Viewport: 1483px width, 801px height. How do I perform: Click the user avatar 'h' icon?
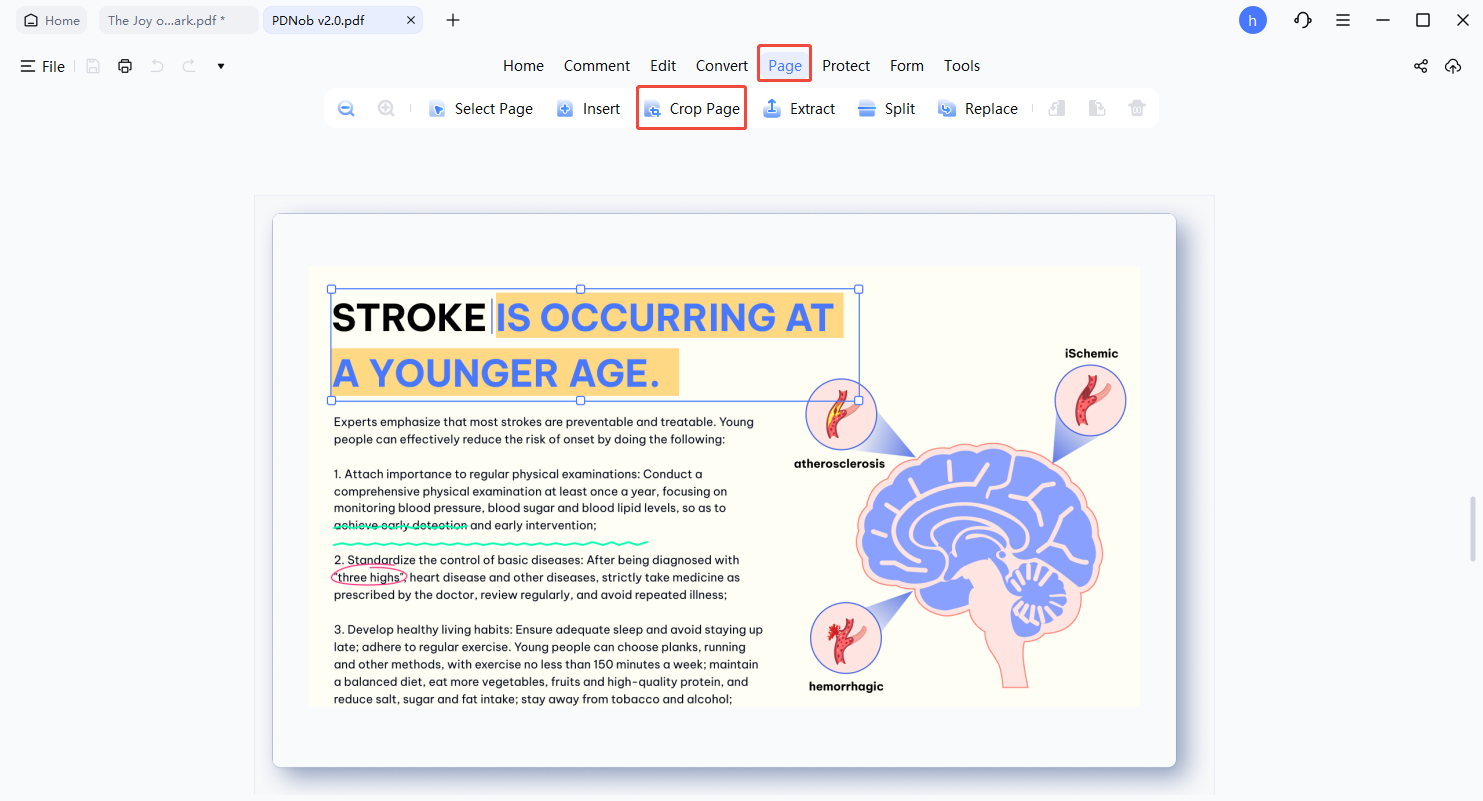pos(1252,20)
